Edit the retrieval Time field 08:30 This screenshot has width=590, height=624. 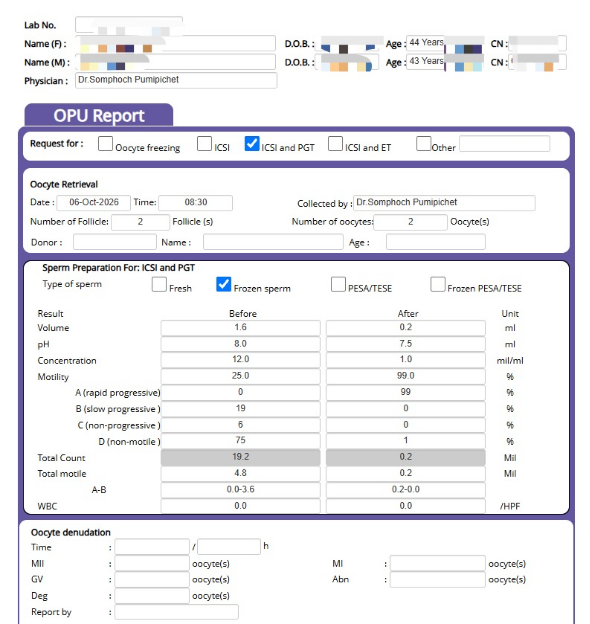click(195, 203)
